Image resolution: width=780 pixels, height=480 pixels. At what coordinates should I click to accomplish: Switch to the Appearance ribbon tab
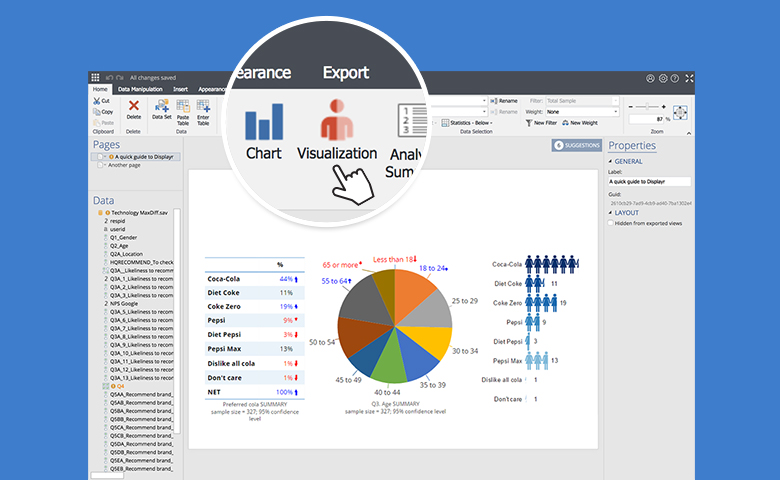[x=211, y=90]
